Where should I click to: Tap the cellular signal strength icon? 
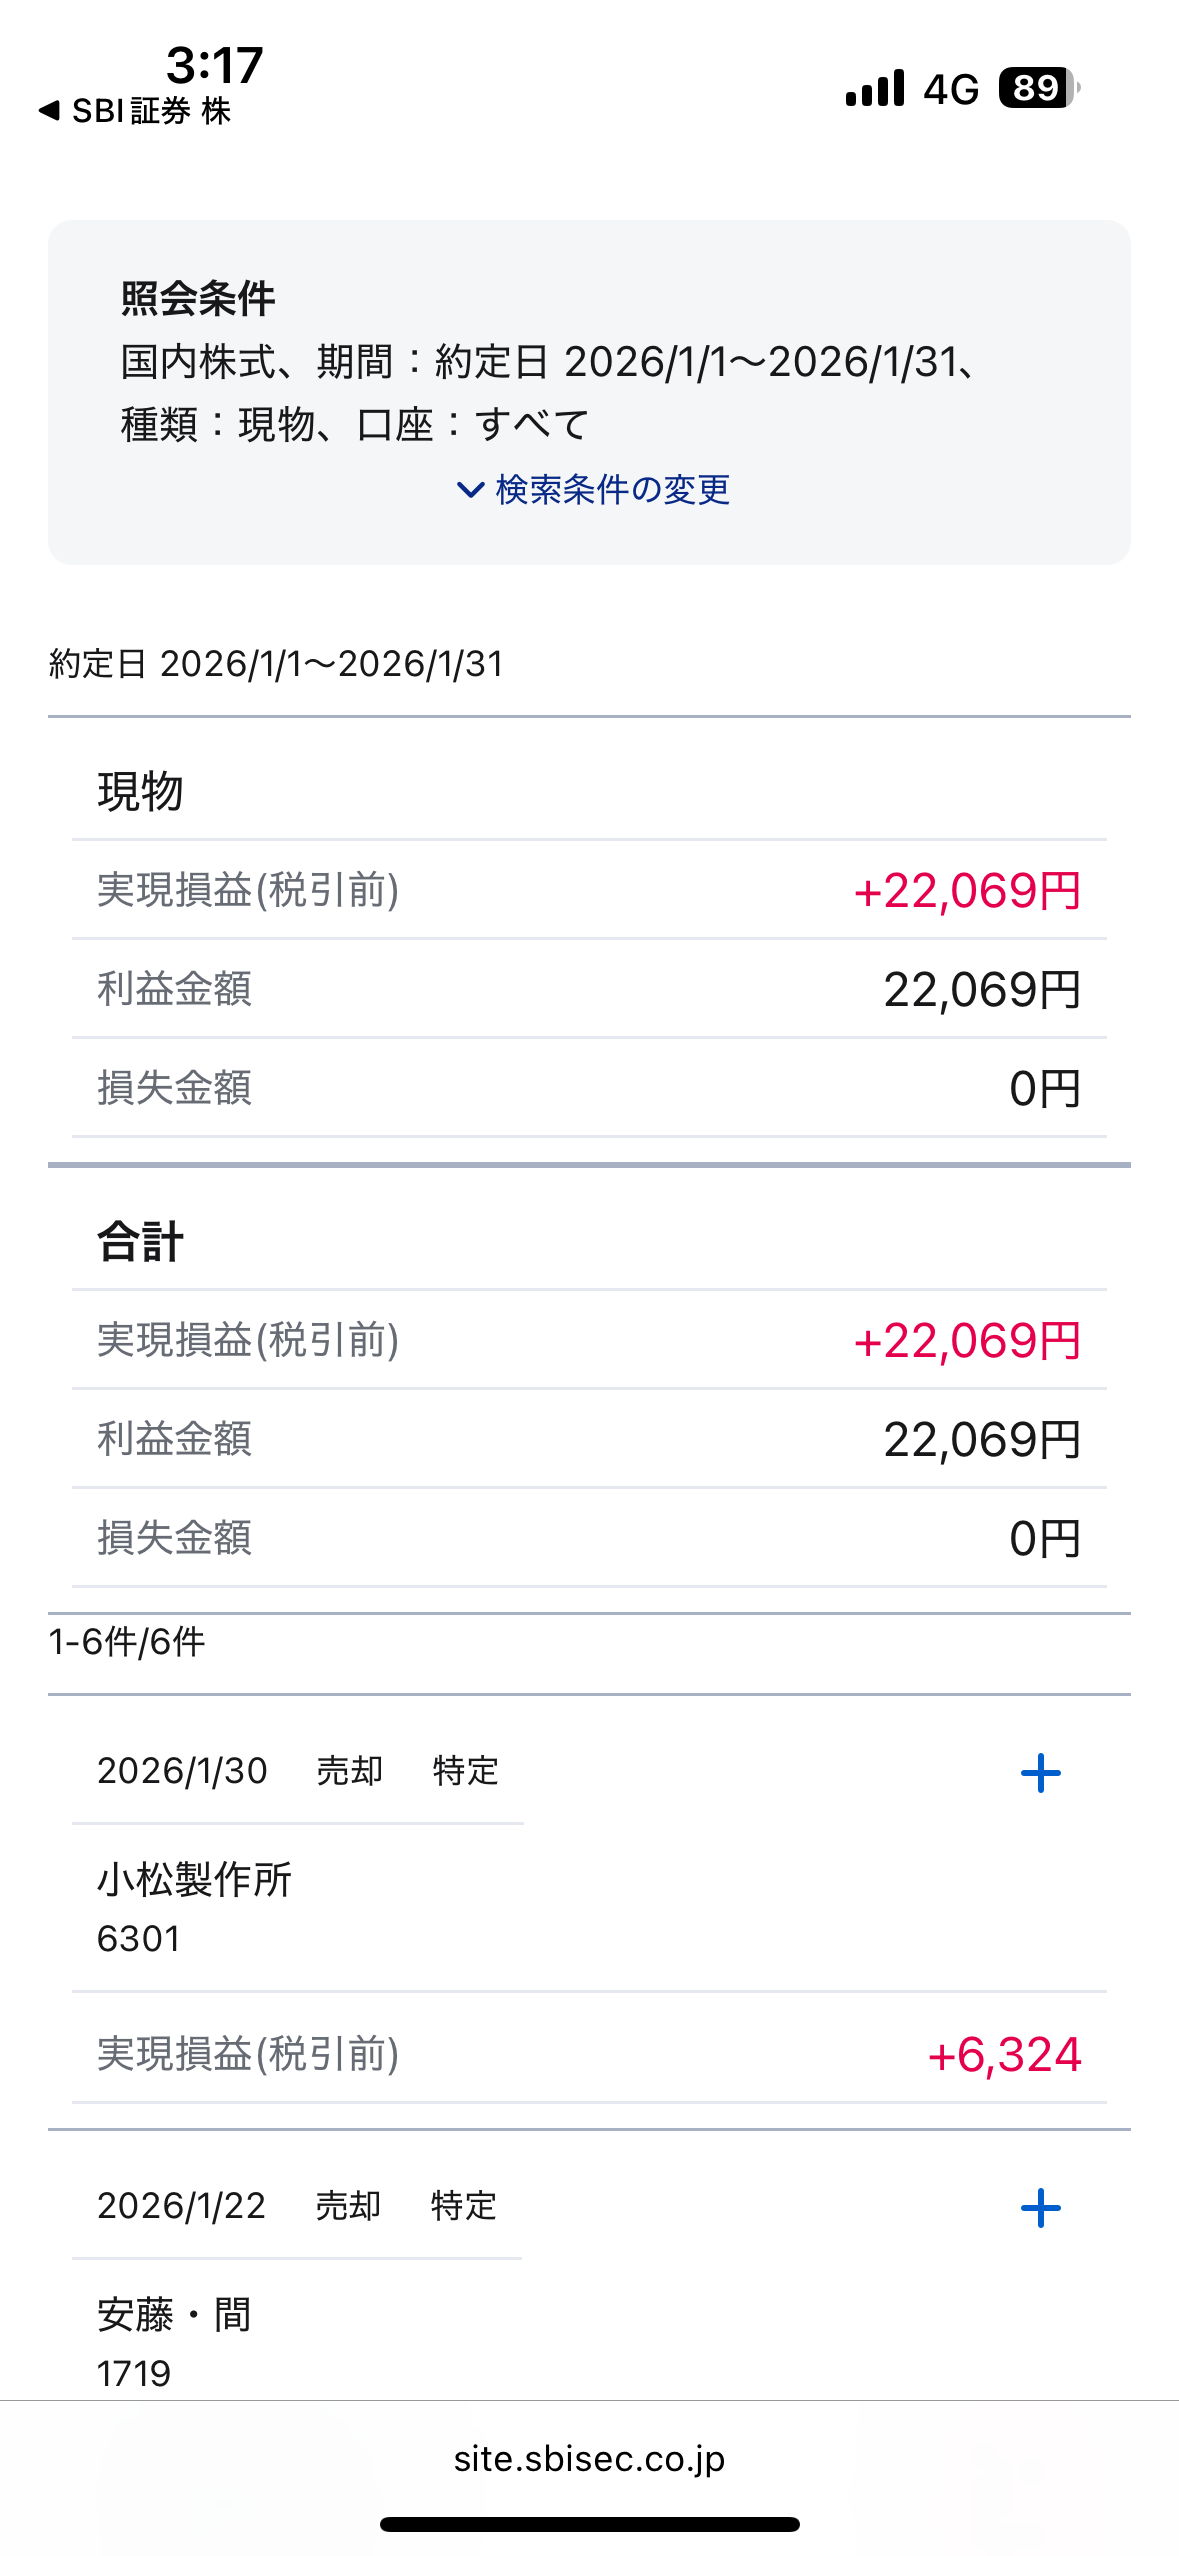point(875,88)
